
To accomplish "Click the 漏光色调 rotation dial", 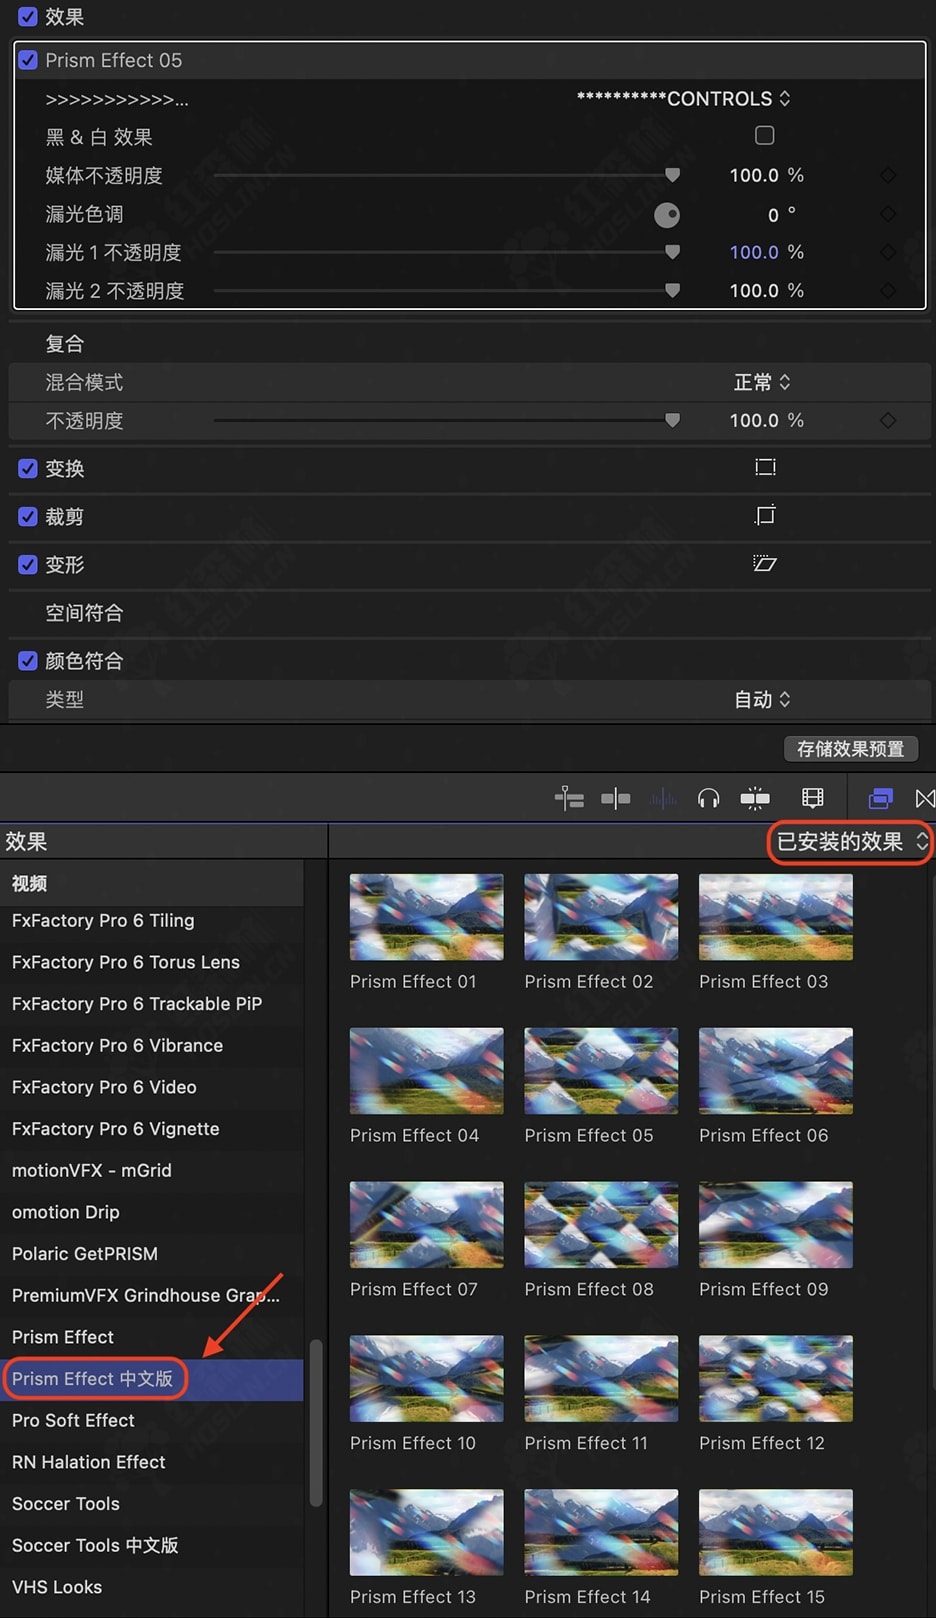I will point(667,214).
